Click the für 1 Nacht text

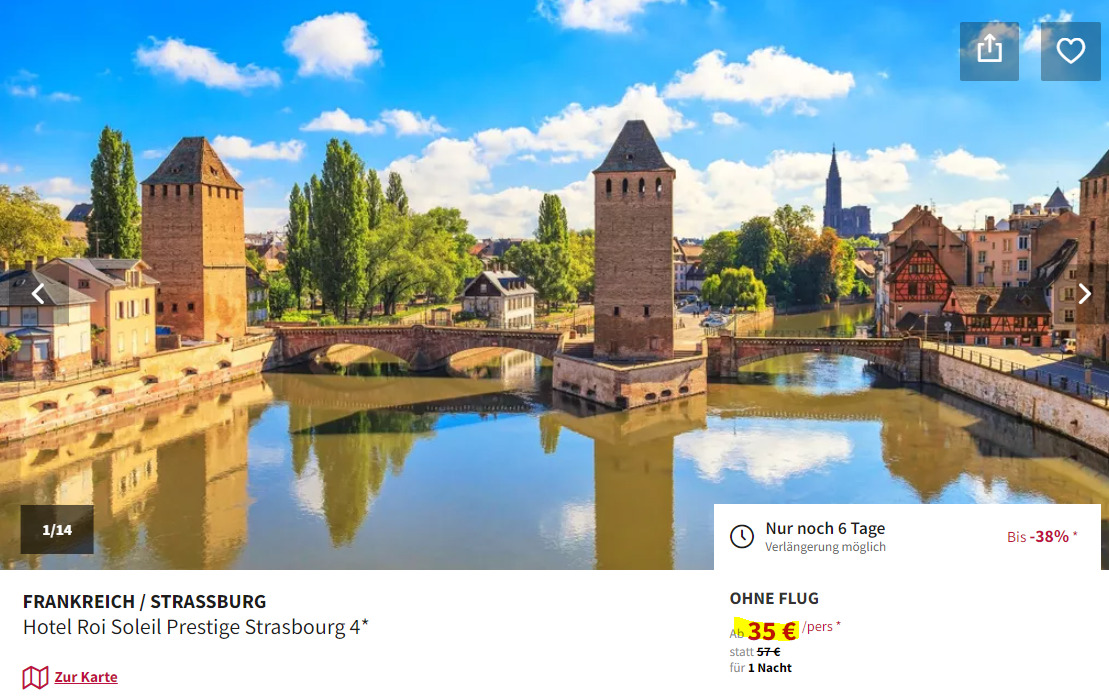click(760, 668)
